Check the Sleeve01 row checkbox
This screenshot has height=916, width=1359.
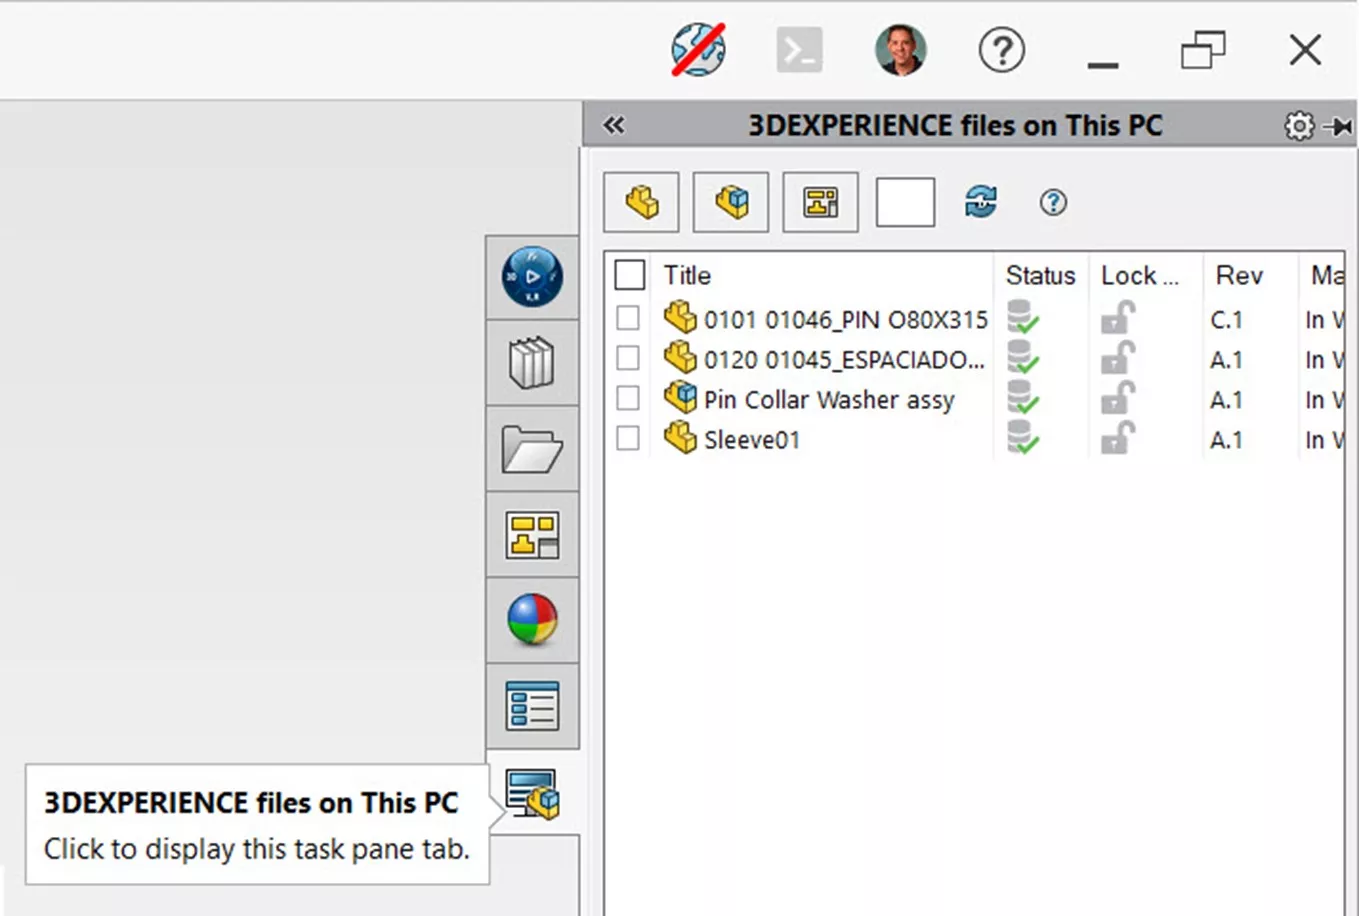pyautogui.click(x=628, y=438)
